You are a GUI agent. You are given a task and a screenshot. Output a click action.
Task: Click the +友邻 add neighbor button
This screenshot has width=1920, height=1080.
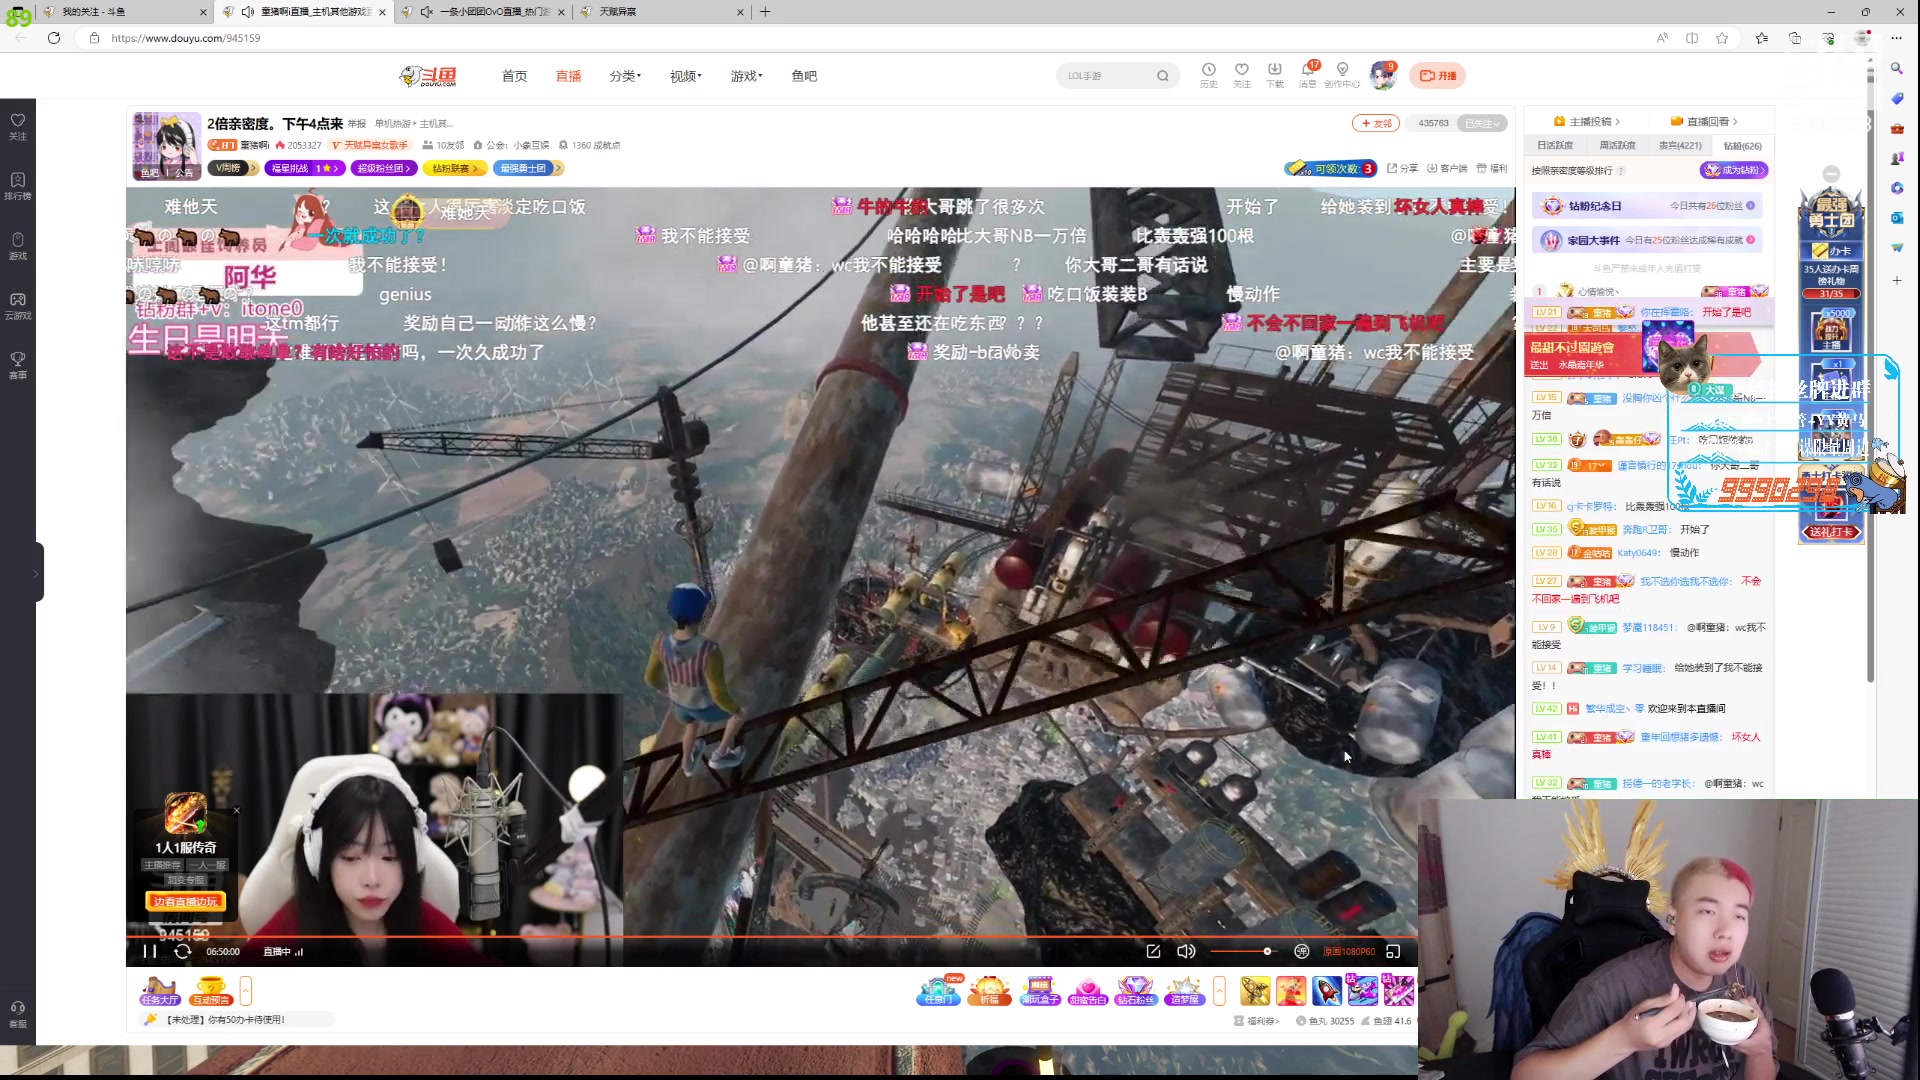(1376, 123)
